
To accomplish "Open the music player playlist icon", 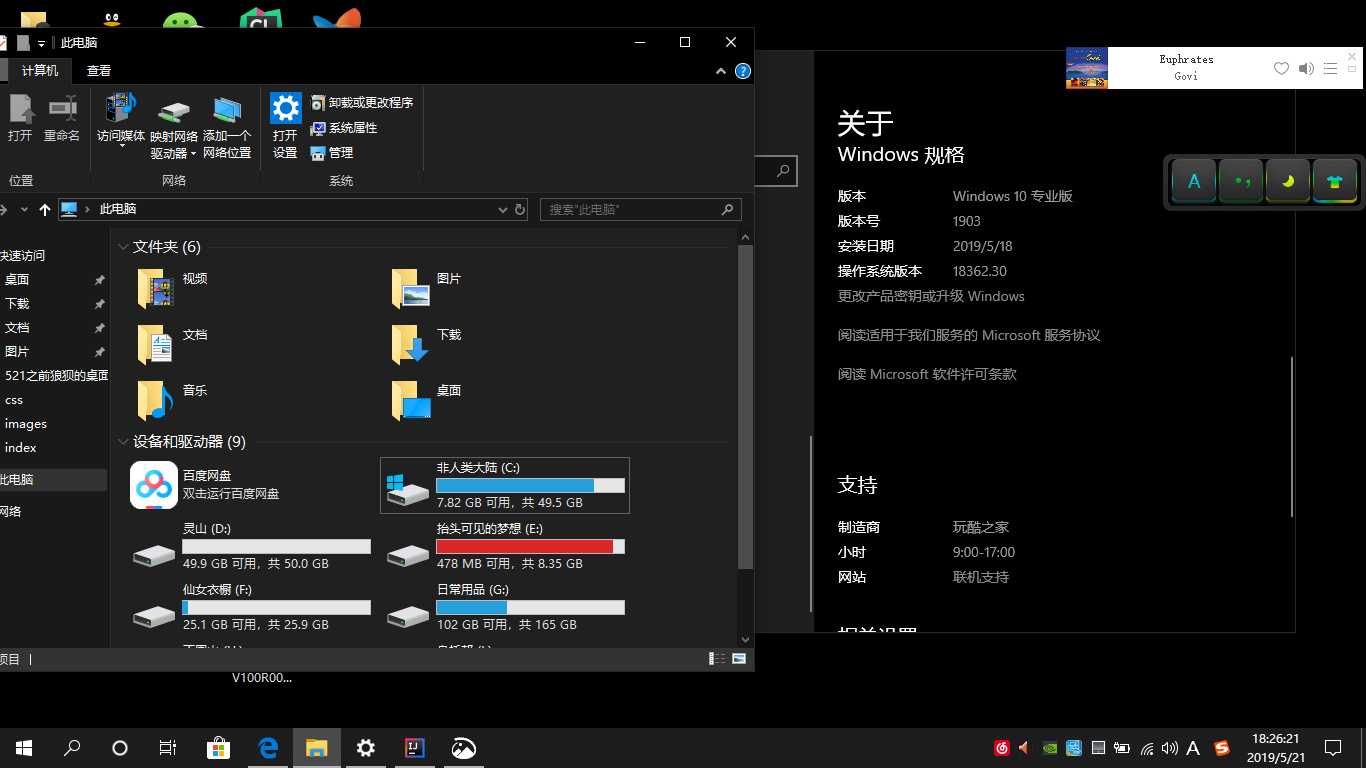I will click(x=1330, y=68).
